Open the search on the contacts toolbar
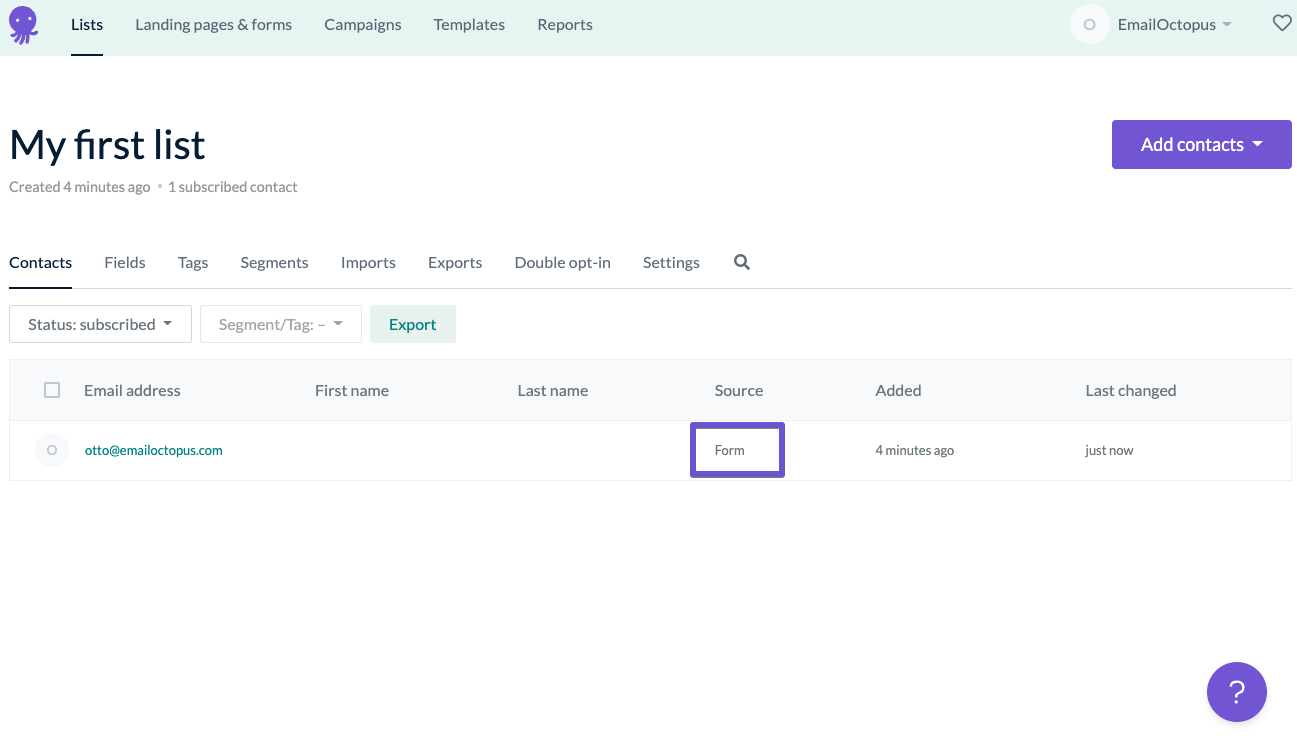Image resolution: width=1297 pixels, height=754 pixels. tap(741, 262)
